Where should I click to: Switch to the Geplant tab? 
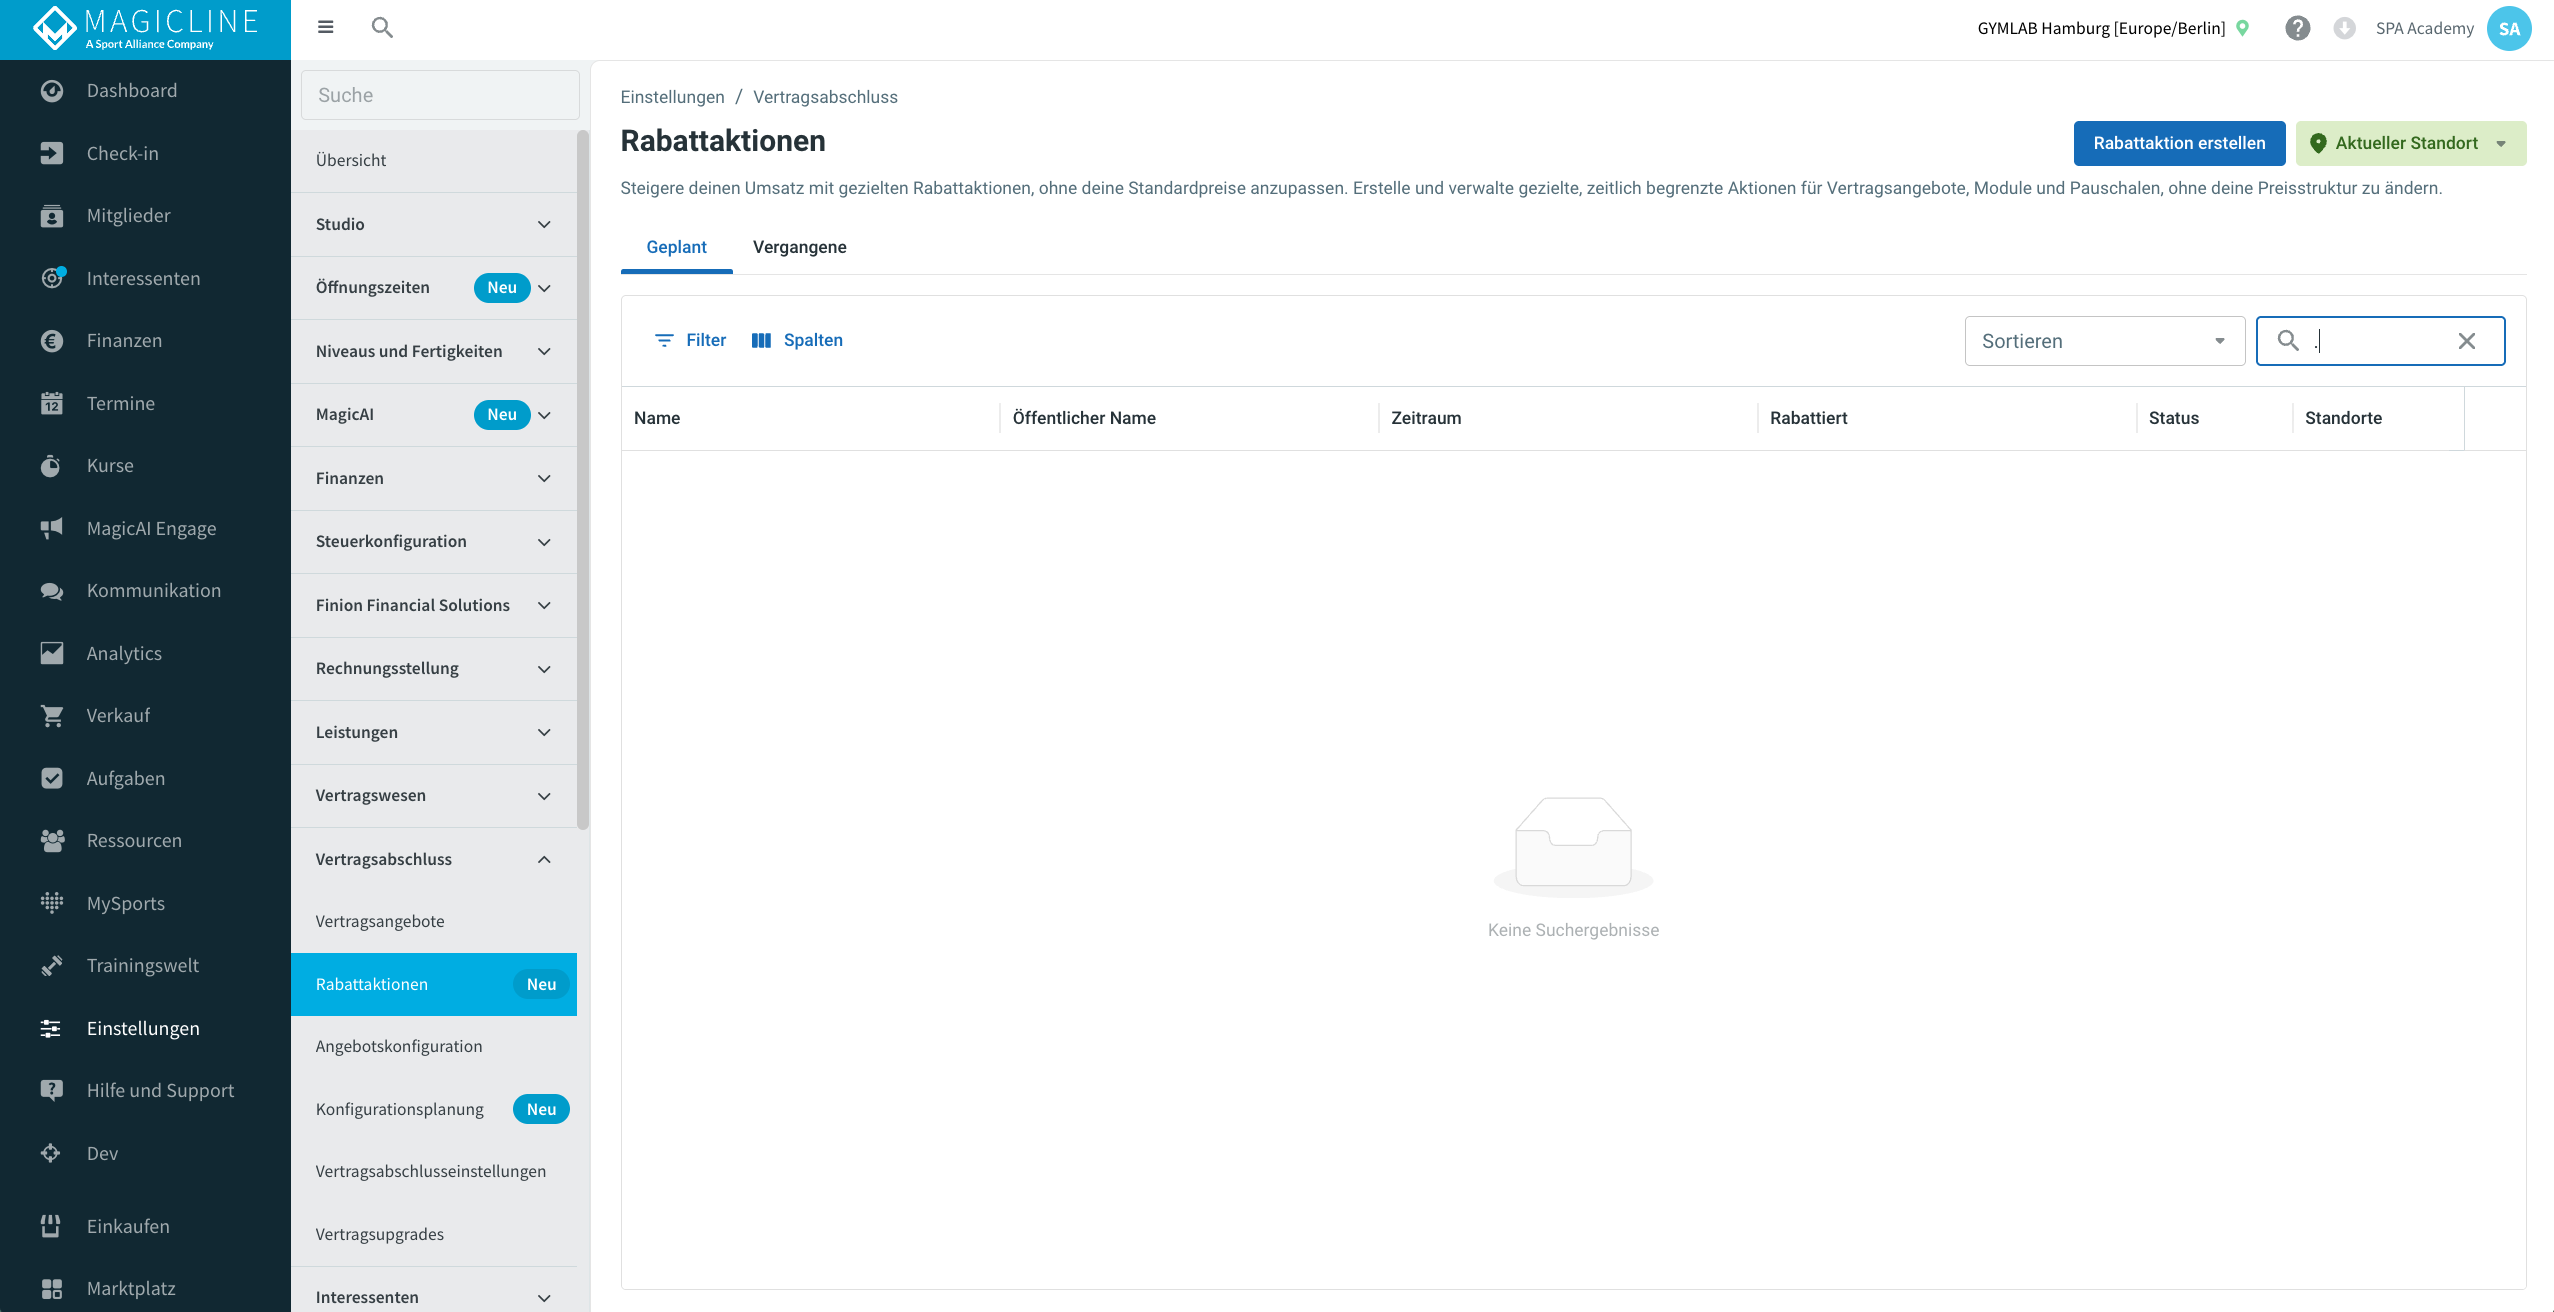click(x=676, y=247)
